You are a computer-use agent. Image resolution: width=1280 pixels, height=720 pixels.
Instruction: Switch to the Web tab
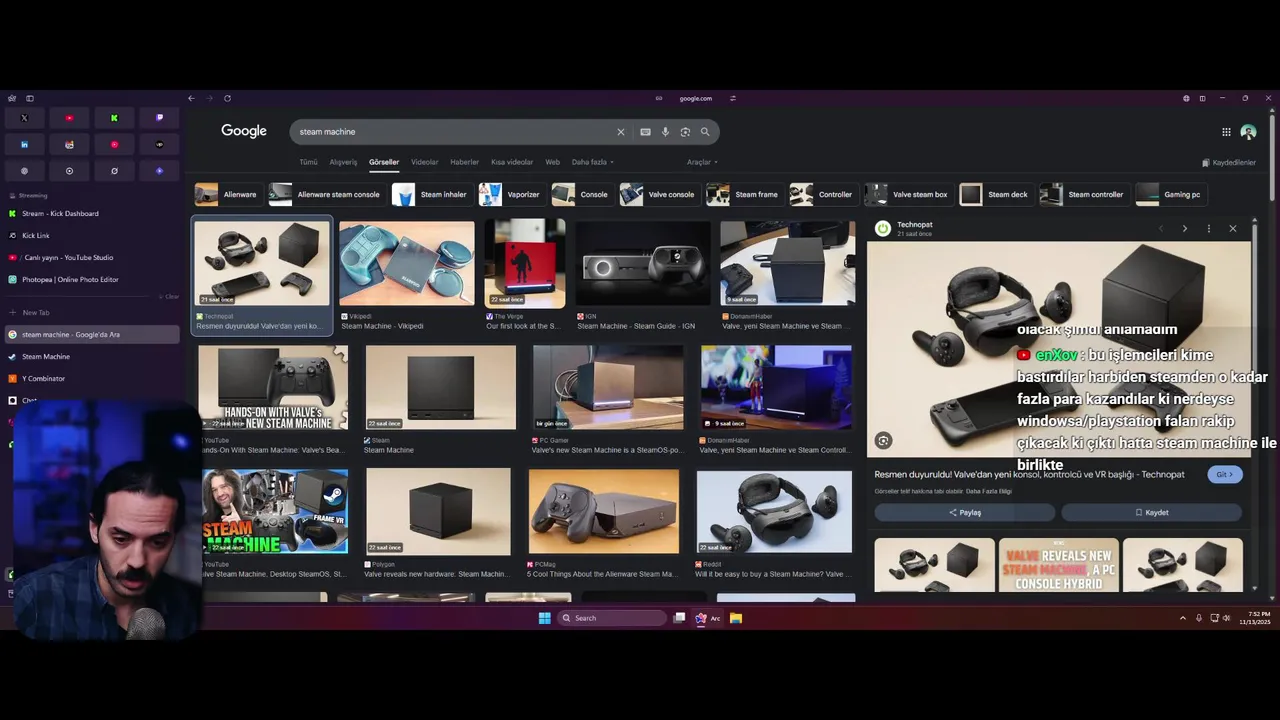(552, 162)
